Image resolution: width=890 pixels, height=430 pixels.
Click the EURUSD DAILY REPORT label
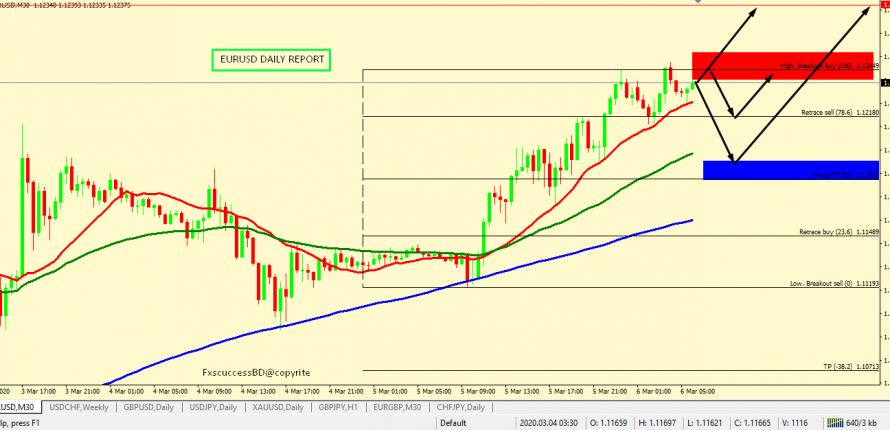pyautogui.click(x=272, y=60)
